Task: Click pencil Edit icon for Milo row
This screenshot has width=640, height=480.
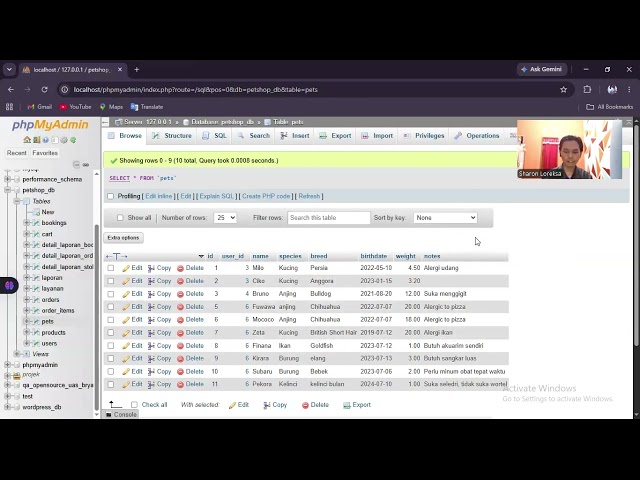Action: coord(126,268)
